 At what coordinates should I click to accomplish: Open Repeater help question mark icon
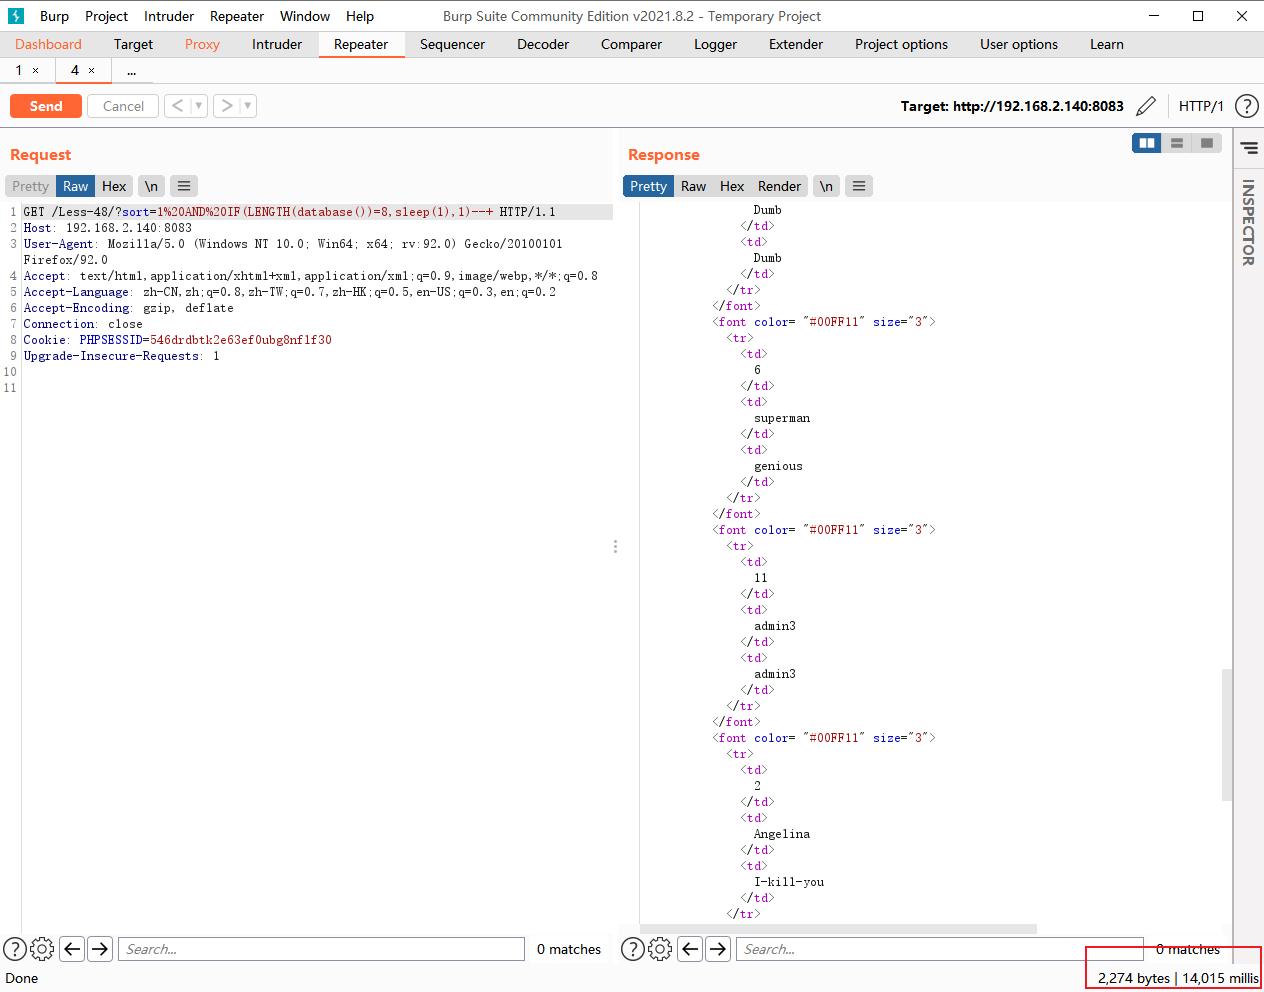(1246, 106)
